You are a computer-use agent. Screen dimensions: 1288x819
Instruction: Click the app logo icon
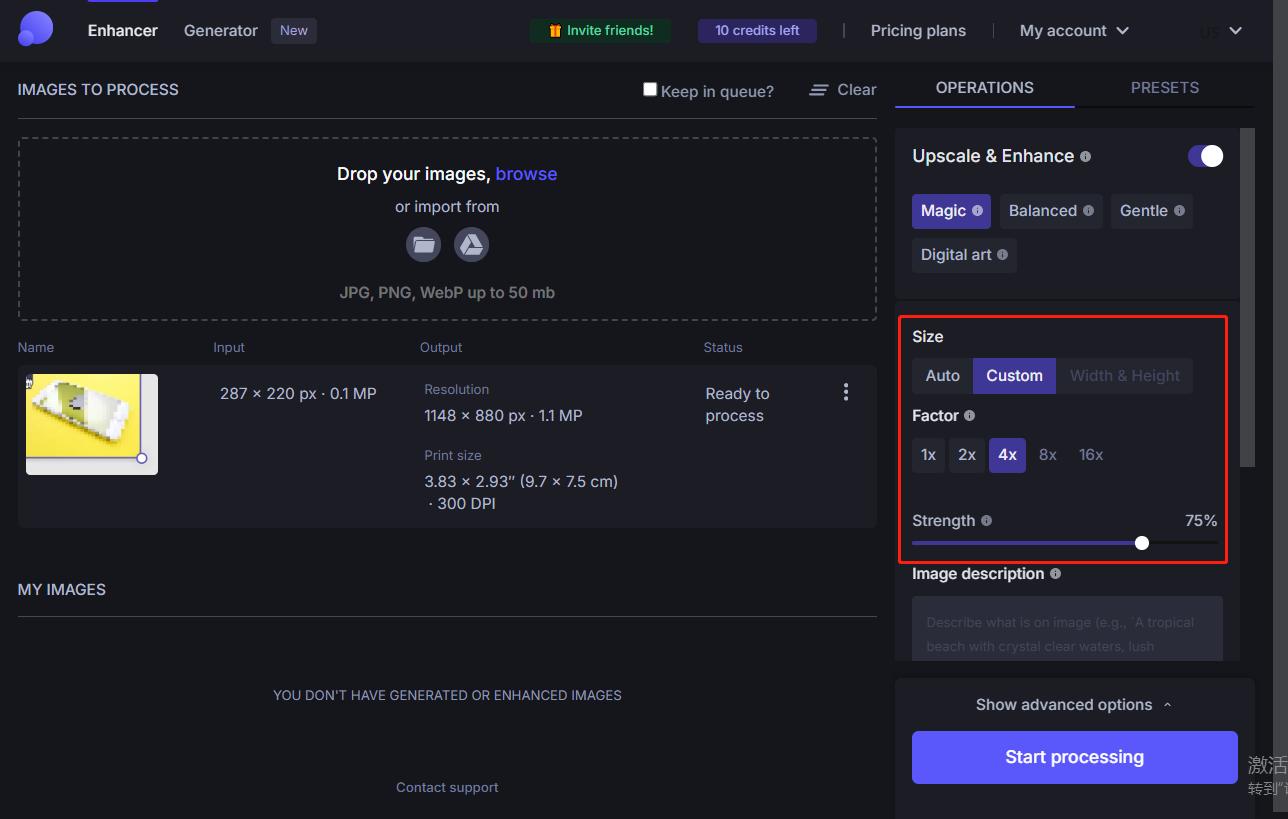[35, 29]
